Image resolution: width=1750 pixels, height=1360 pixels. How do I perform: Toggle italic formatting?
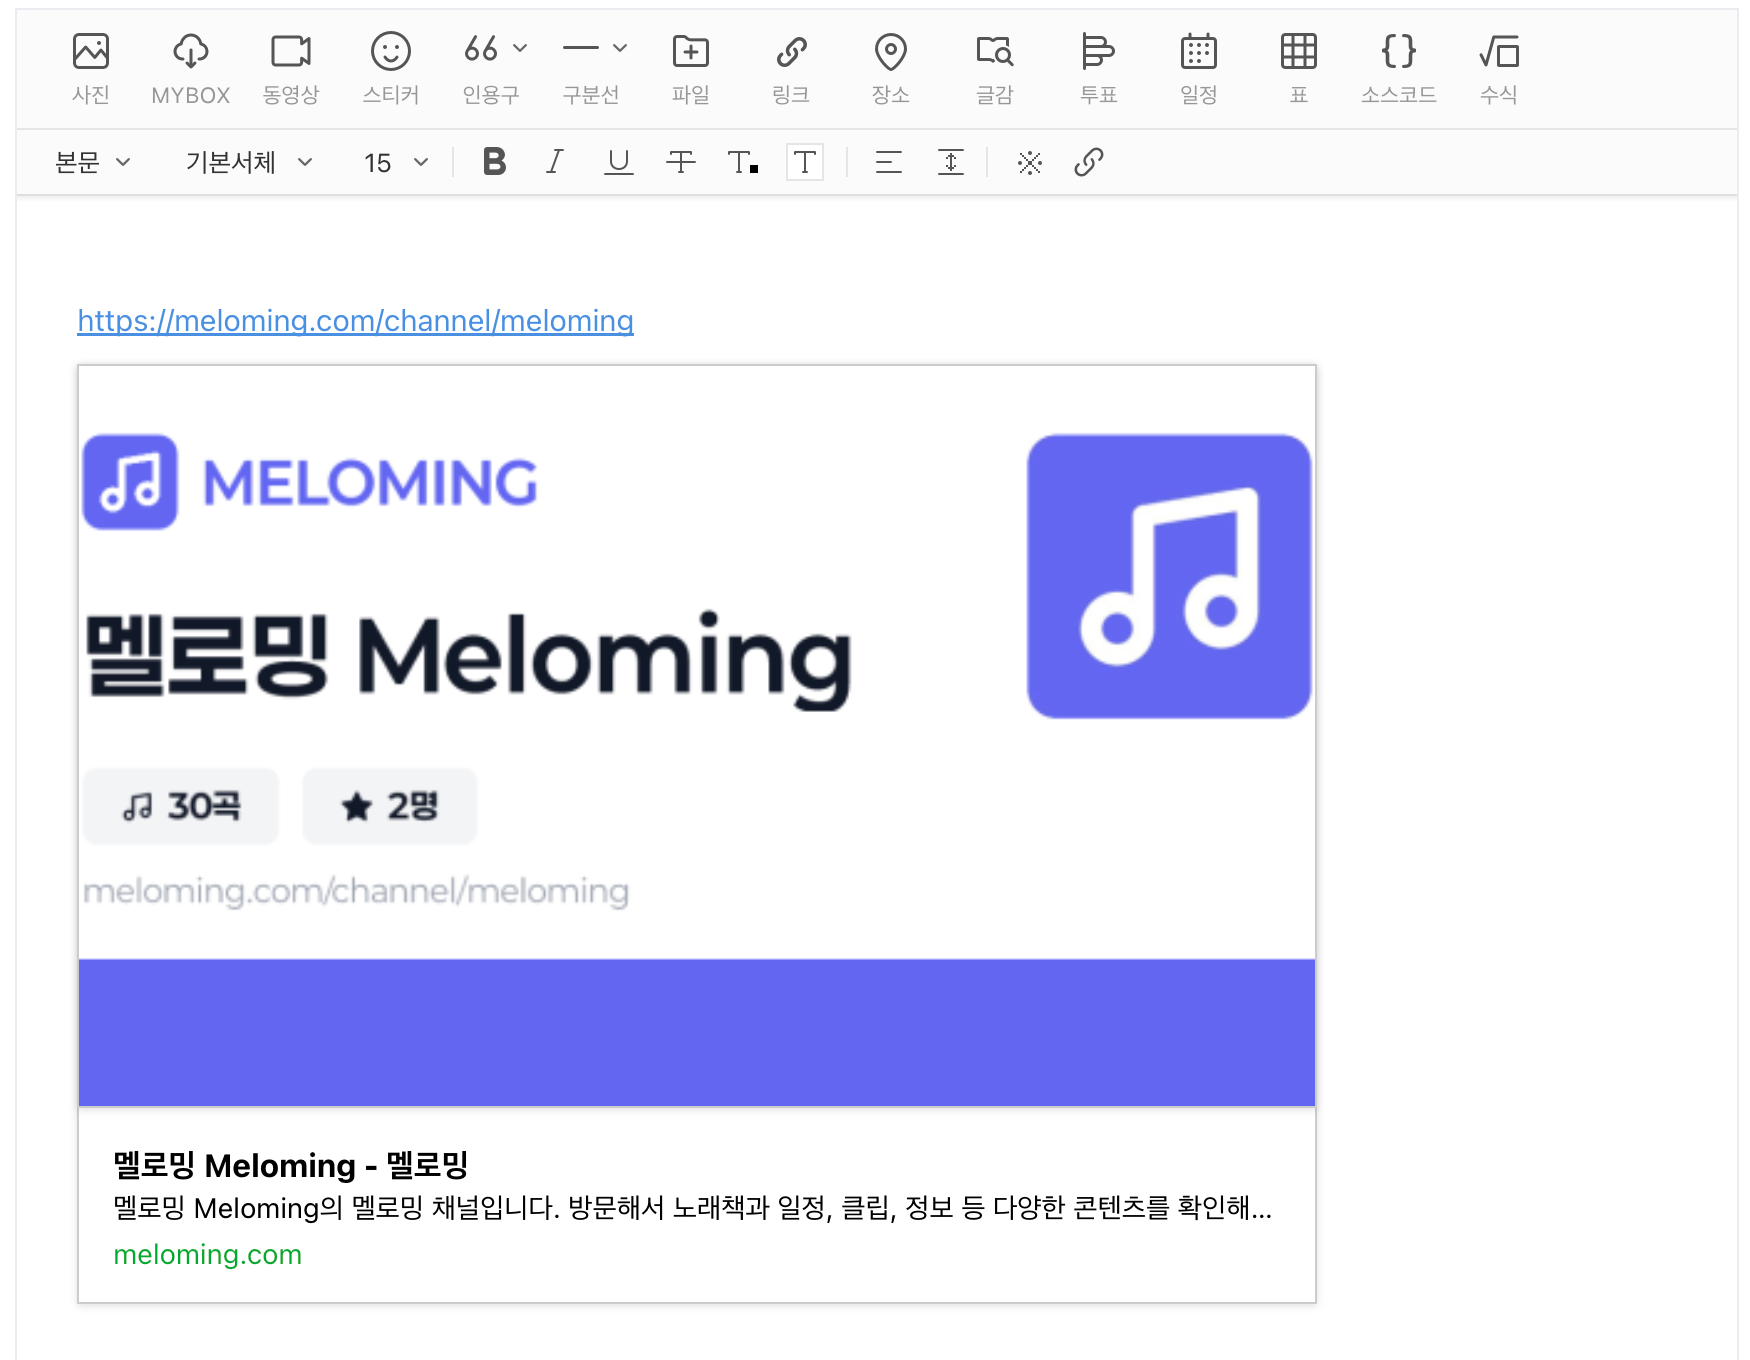(x=555, y=162)
